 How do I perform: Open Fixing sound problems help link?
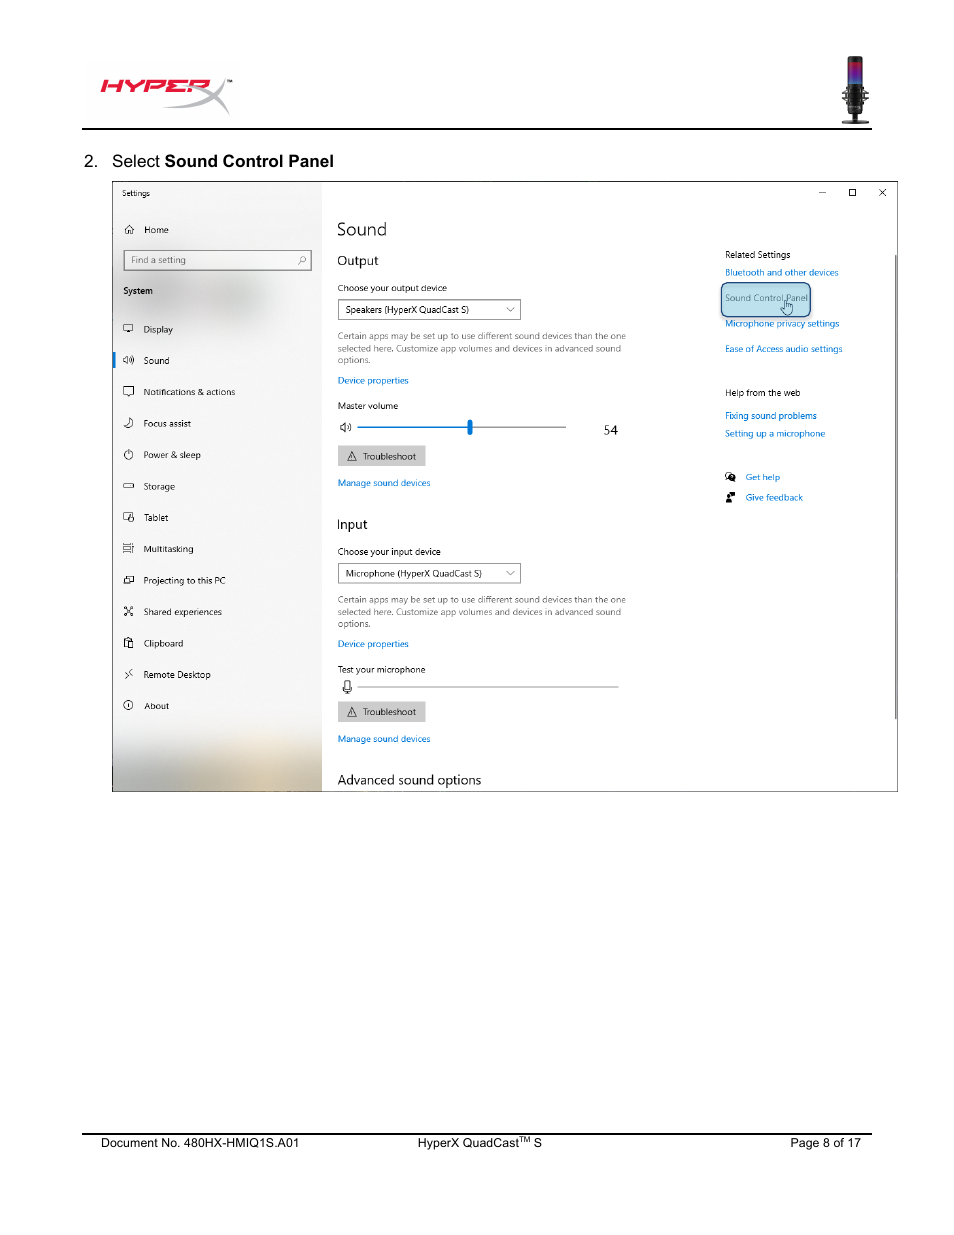(771, 416)
